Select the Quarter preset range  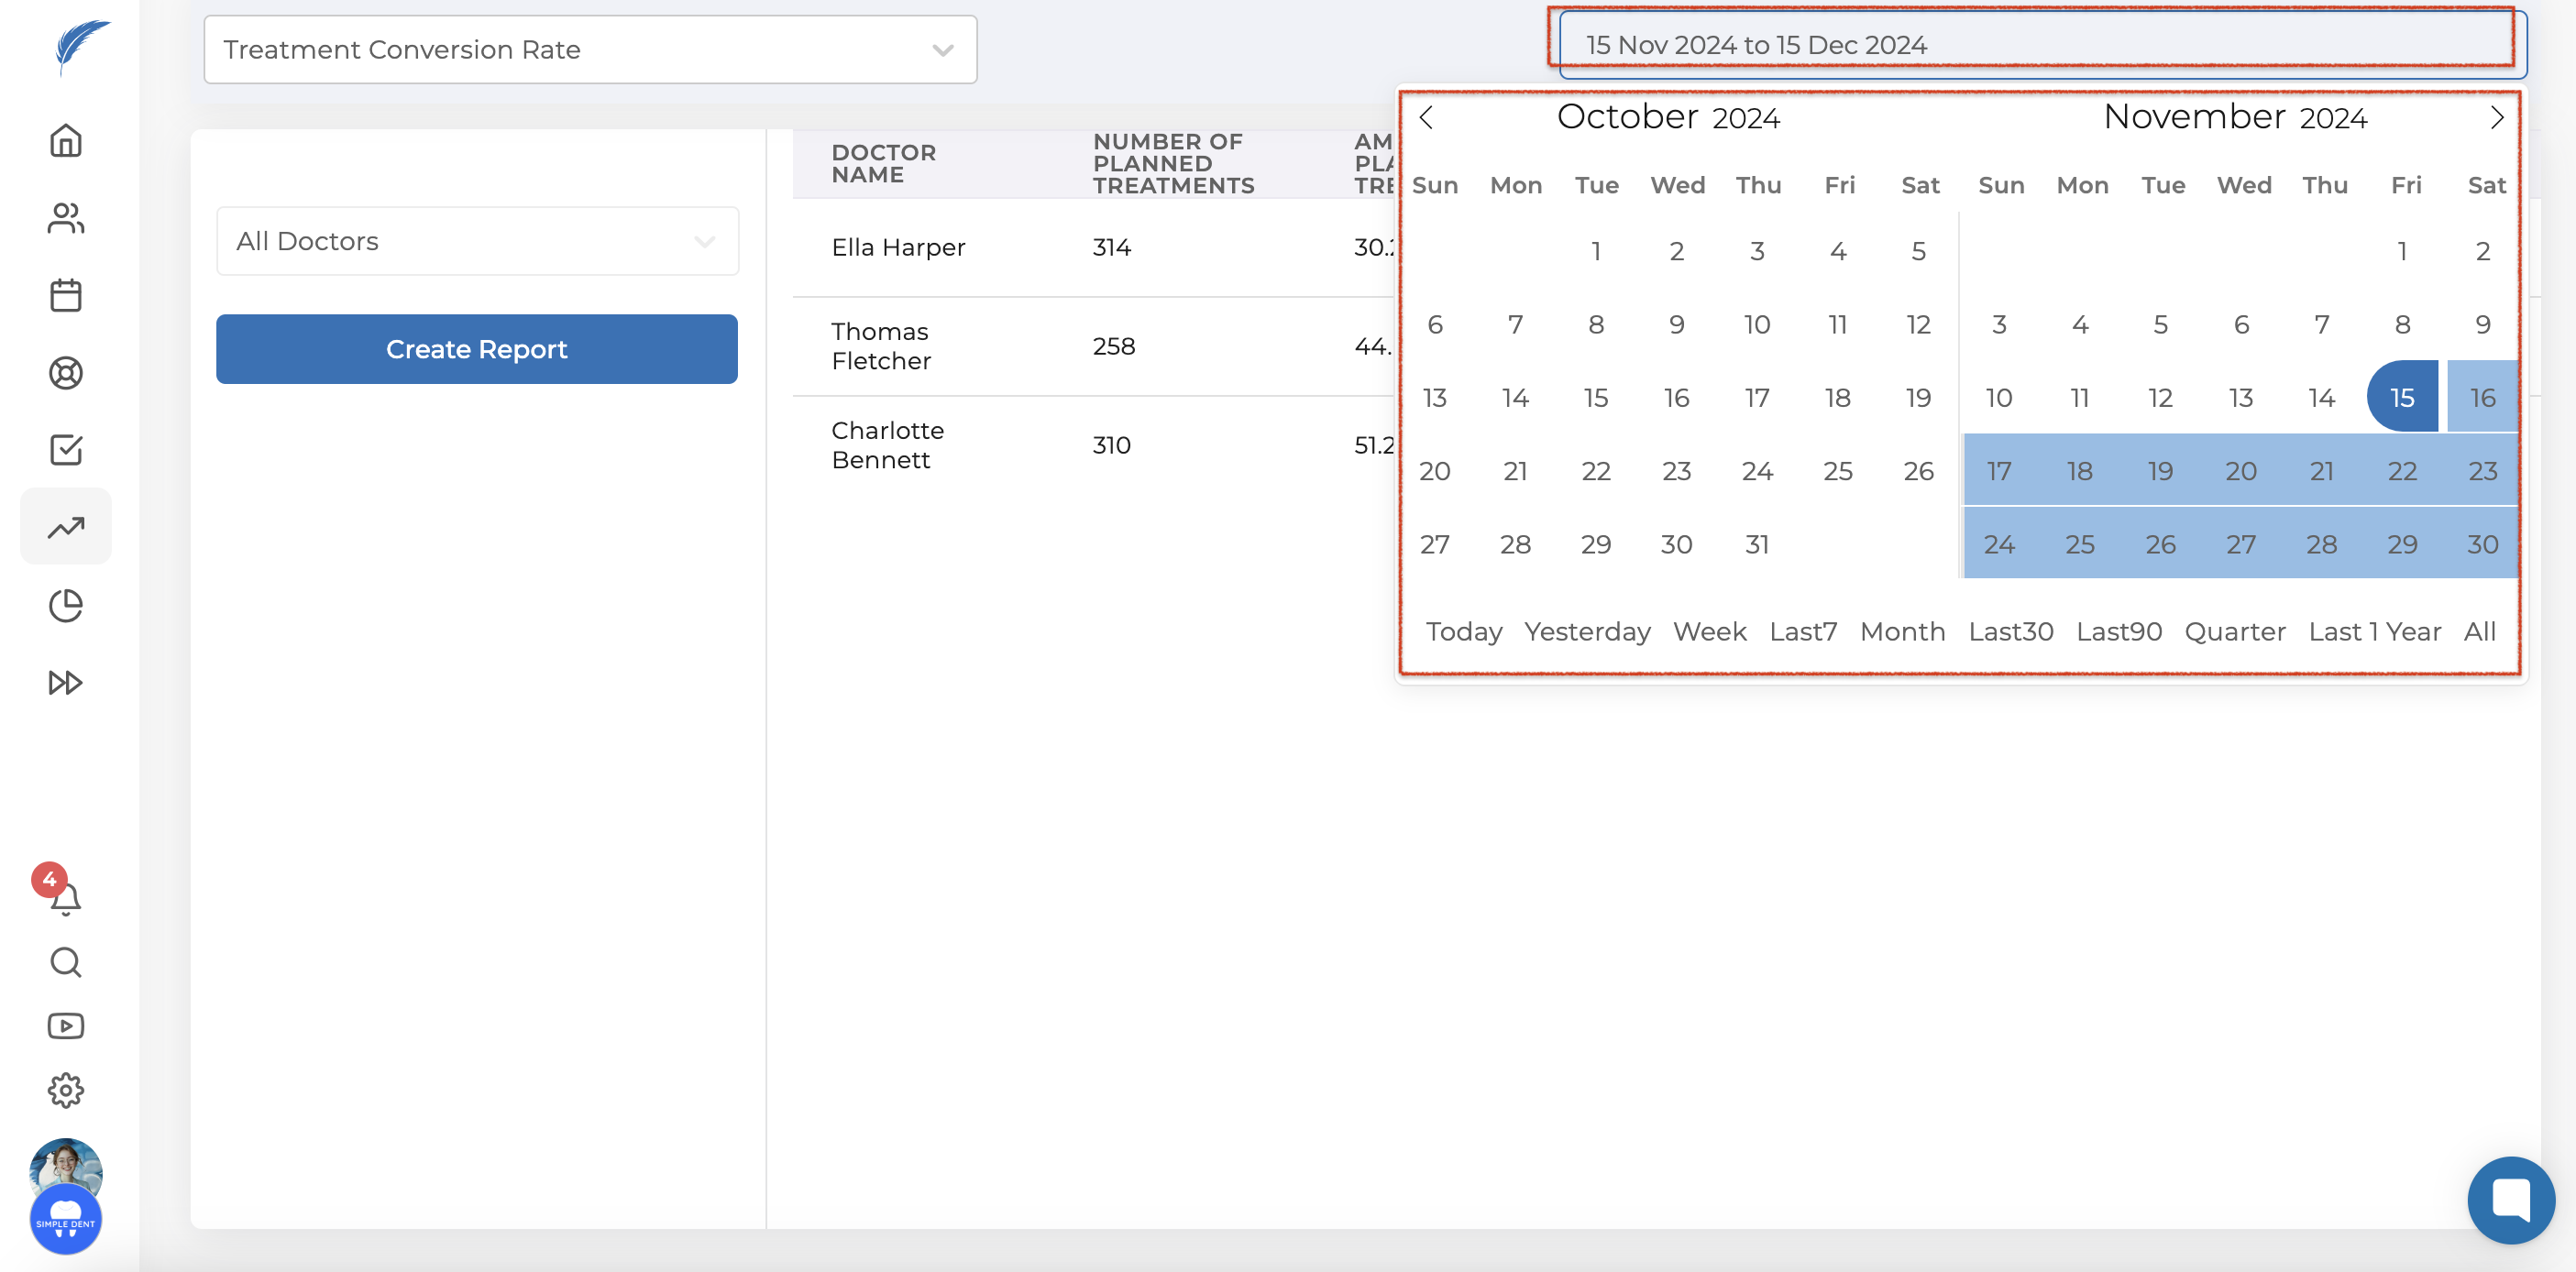click(x=2234, y=632)
